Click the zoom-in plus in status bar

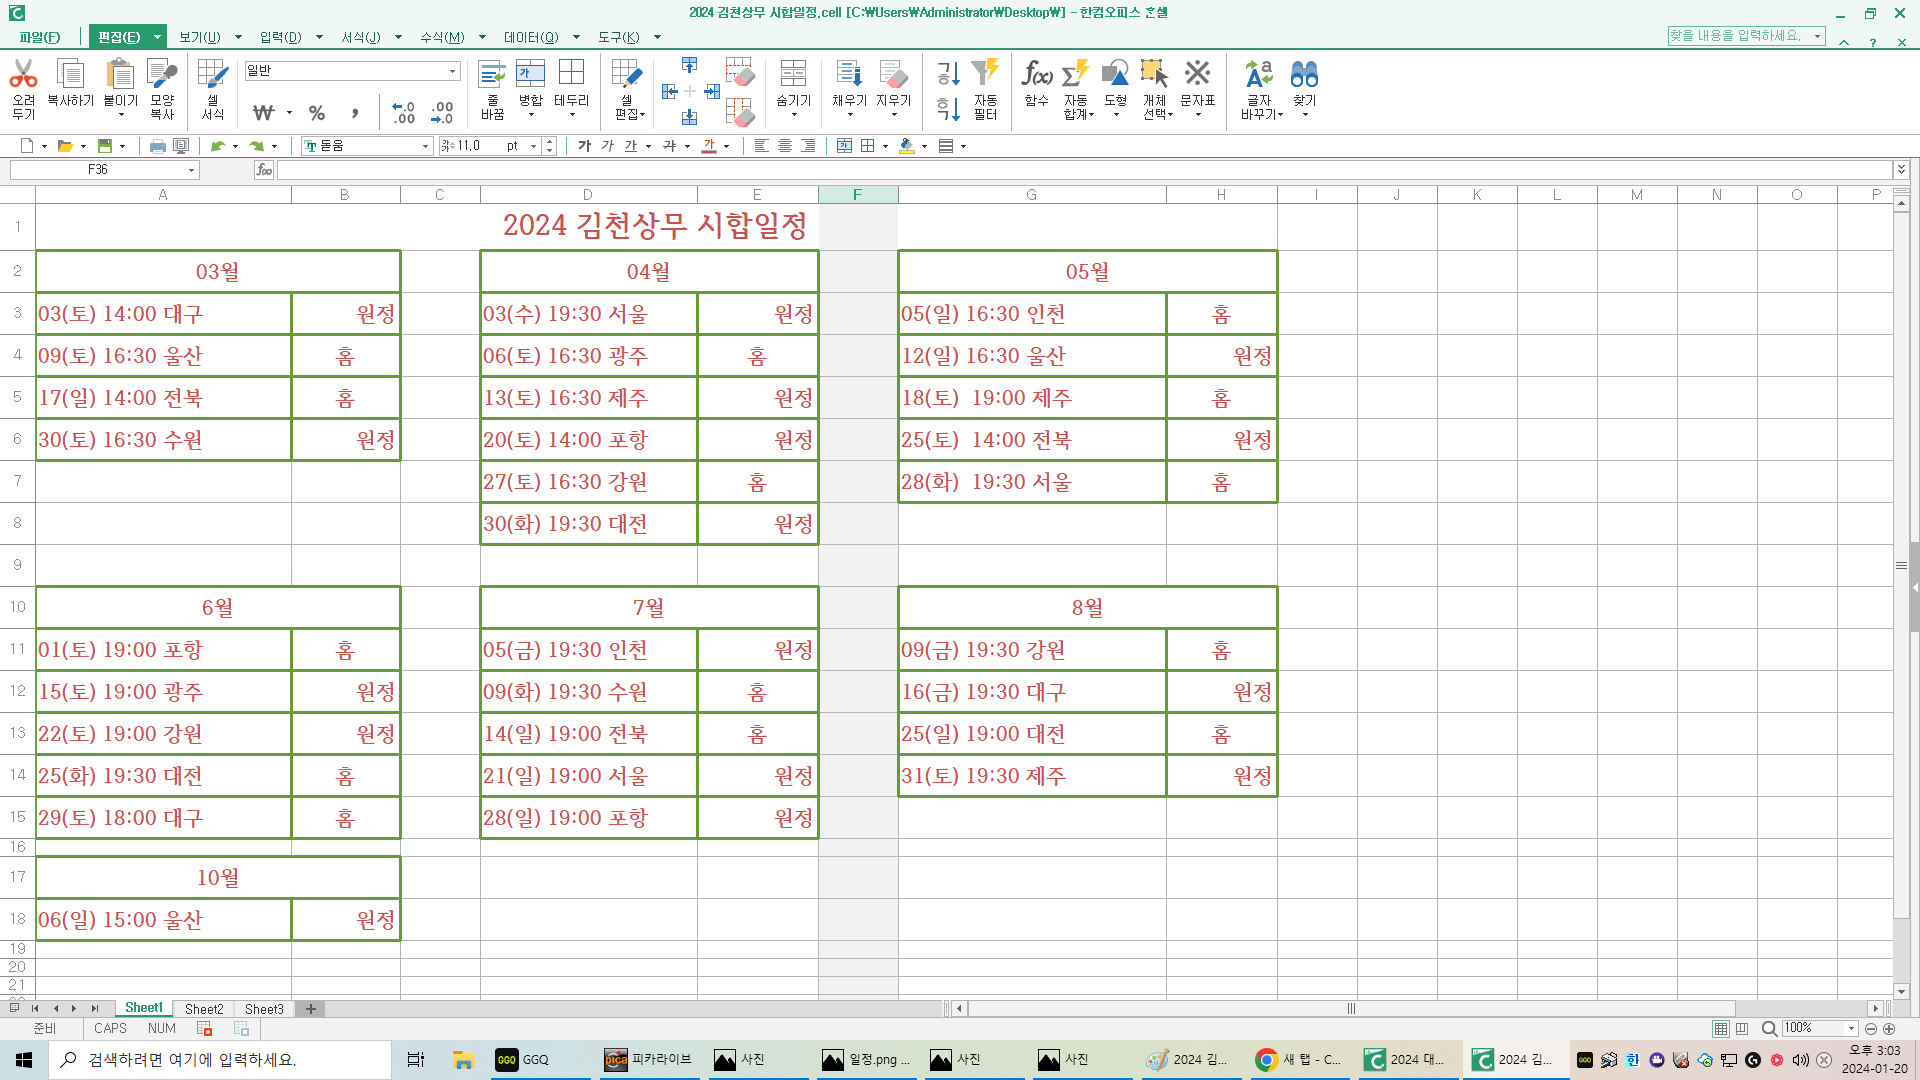tap(1889, 1029)
